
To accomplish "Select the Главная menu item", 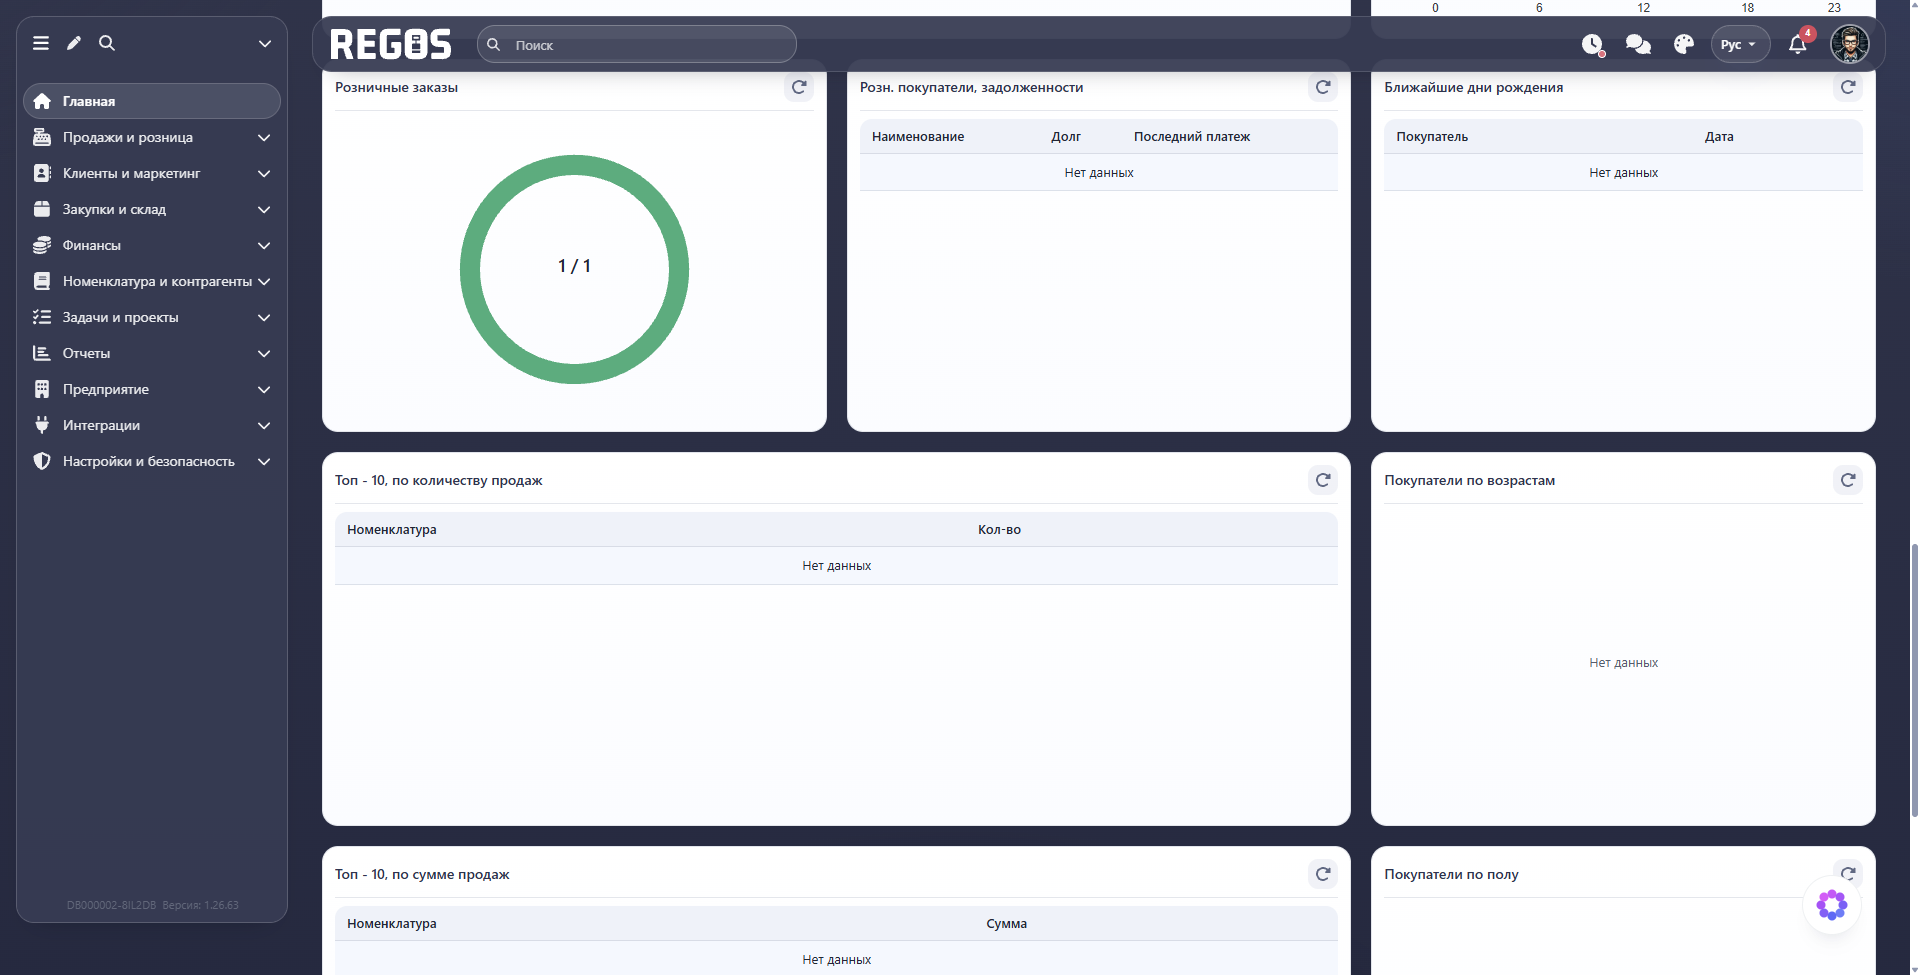I will (x=152, y=101).
